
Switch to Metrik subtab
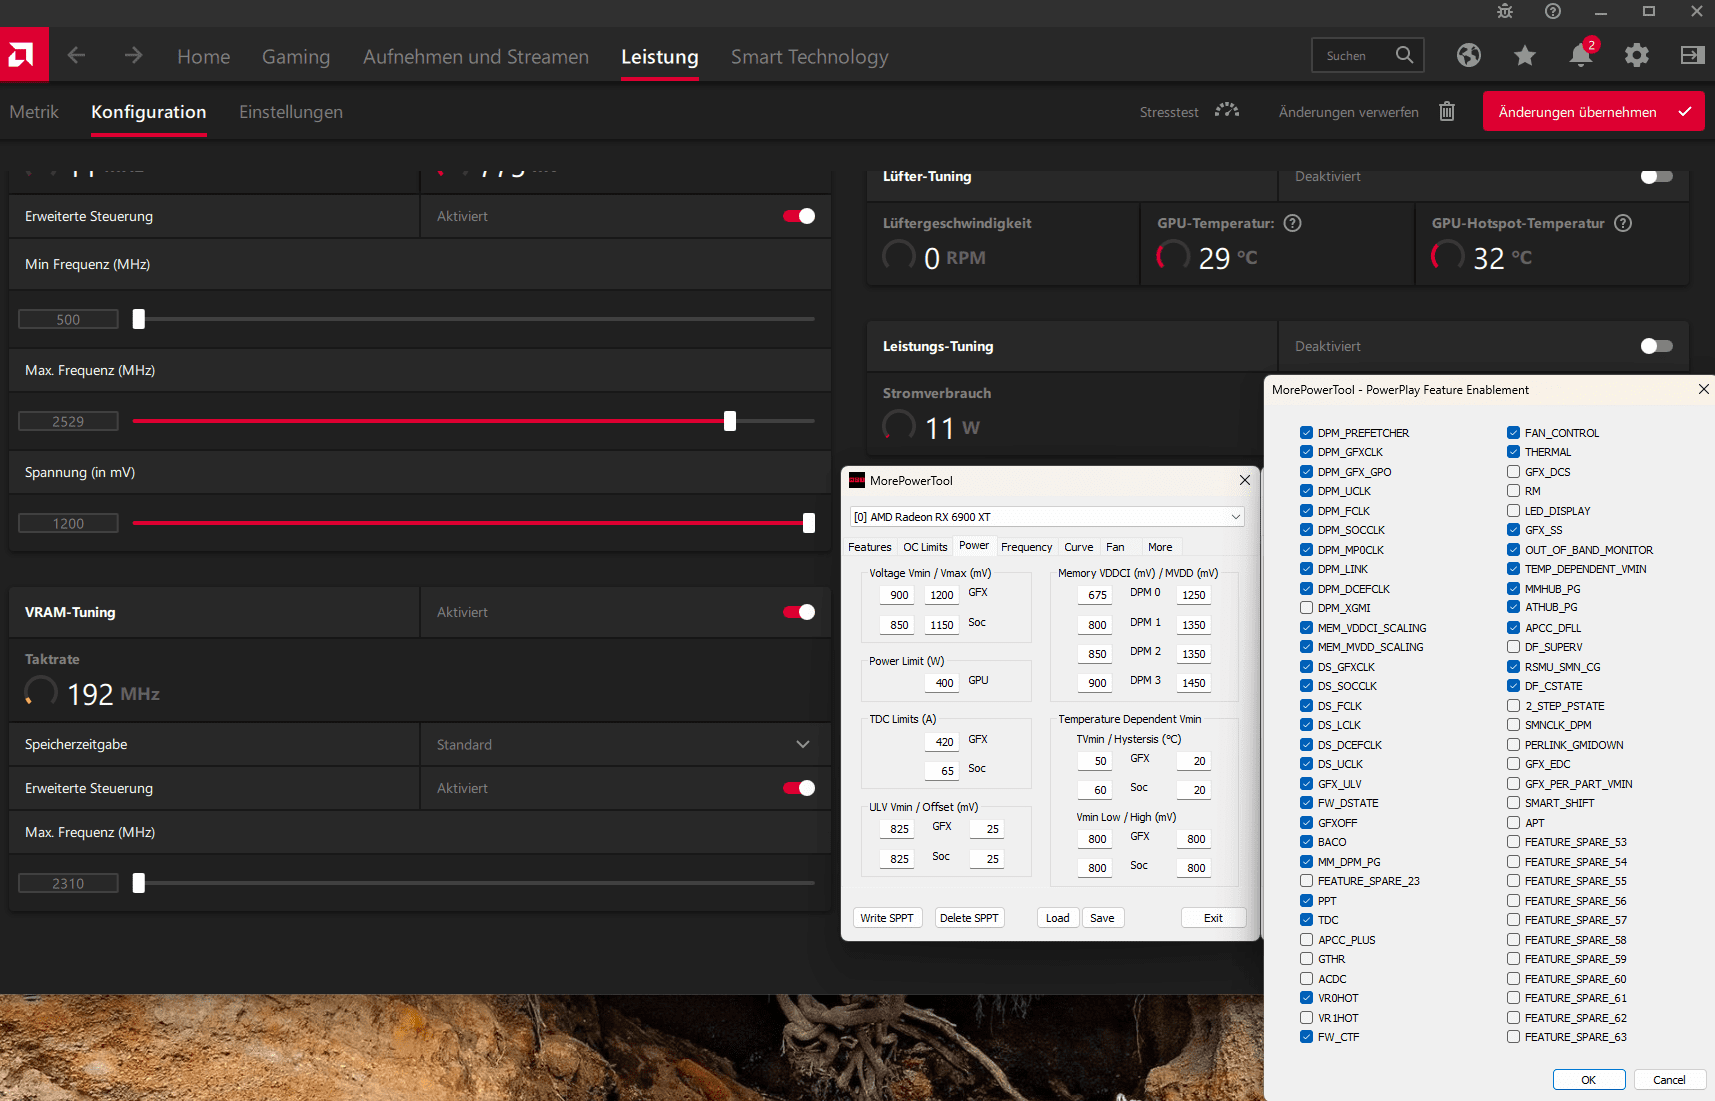[34, 112]
